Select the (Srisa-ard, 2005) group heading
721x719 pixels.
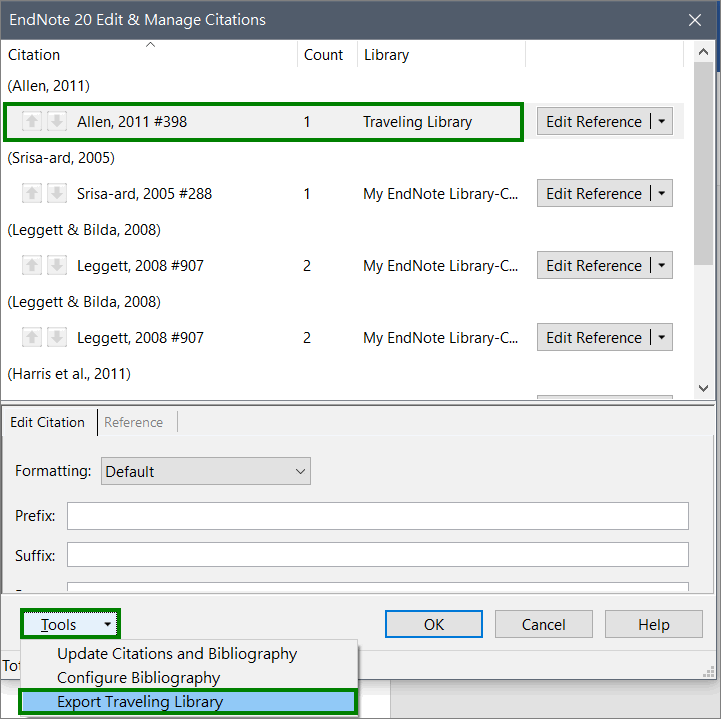pyautogui.click(x=61, y=158)
